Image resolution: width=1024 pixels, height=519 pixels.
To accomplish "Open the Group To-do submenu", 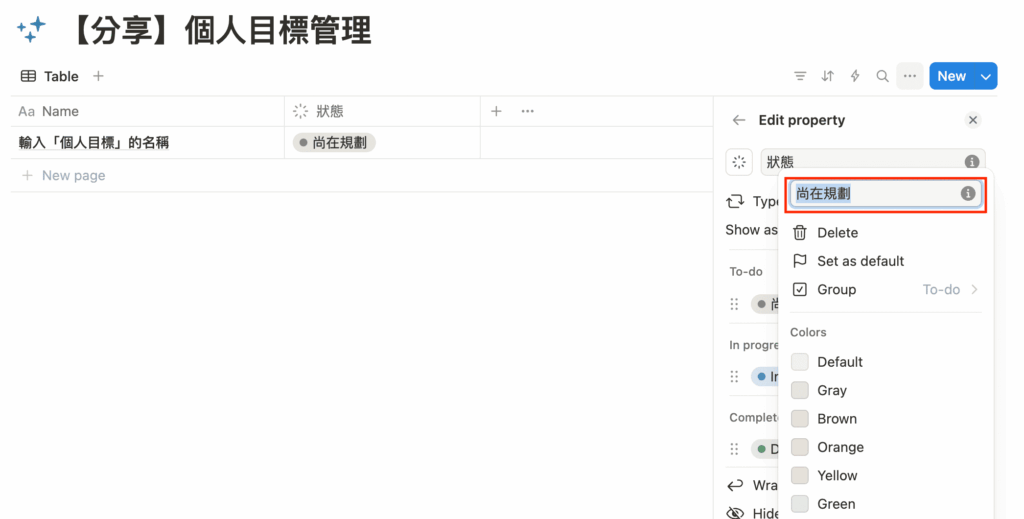I will coord(885,290).
